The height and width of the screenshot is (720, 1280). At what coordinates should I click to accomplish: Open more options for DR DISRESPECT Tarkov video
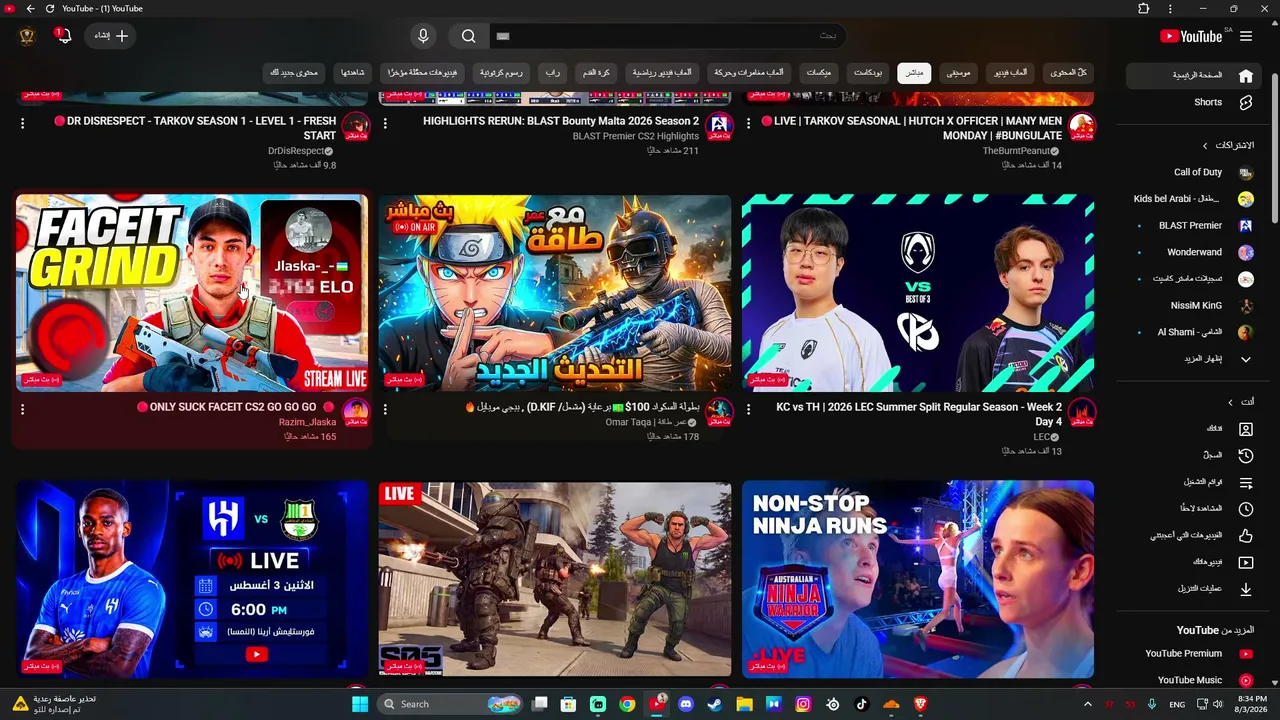22,123
